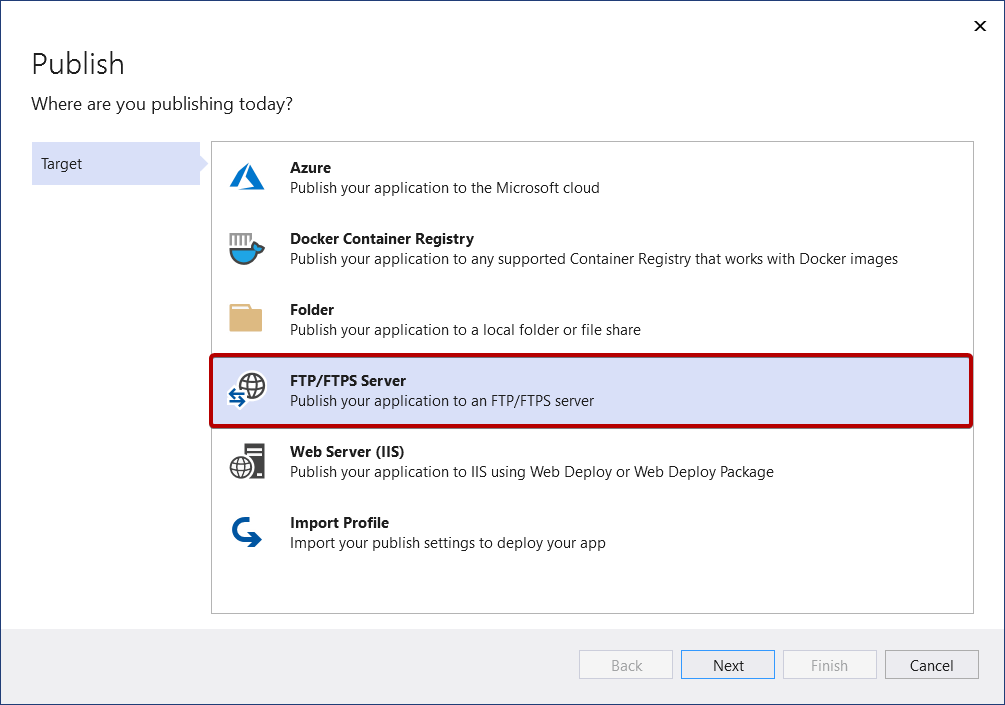This screenshot has height=705, width=1005.
Task: Click the Cancel button
Action: 931,664
